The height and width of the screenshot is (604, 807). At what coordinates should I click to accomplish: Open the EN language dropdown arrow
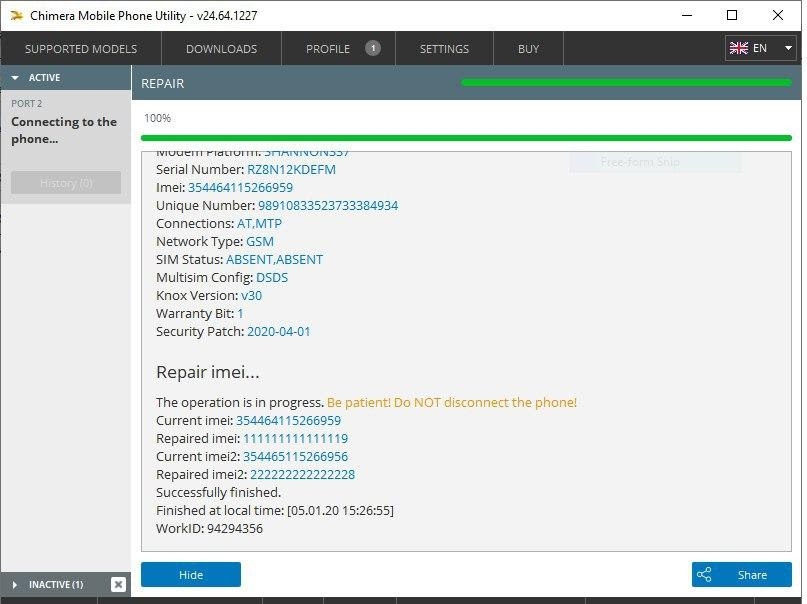click(x=788, y=48)
